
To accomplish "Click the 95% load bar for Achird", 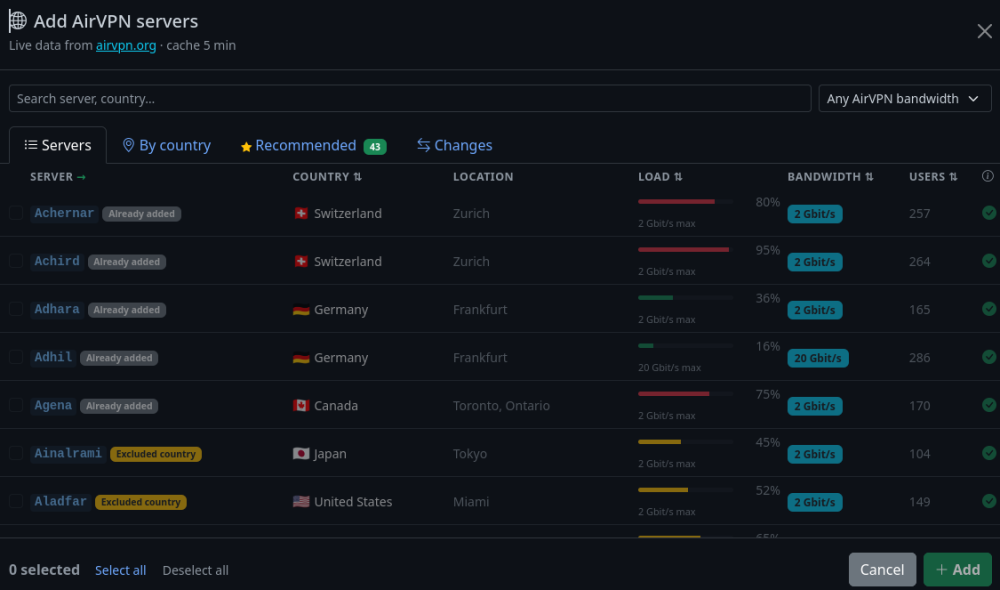I will coord(686,249).
